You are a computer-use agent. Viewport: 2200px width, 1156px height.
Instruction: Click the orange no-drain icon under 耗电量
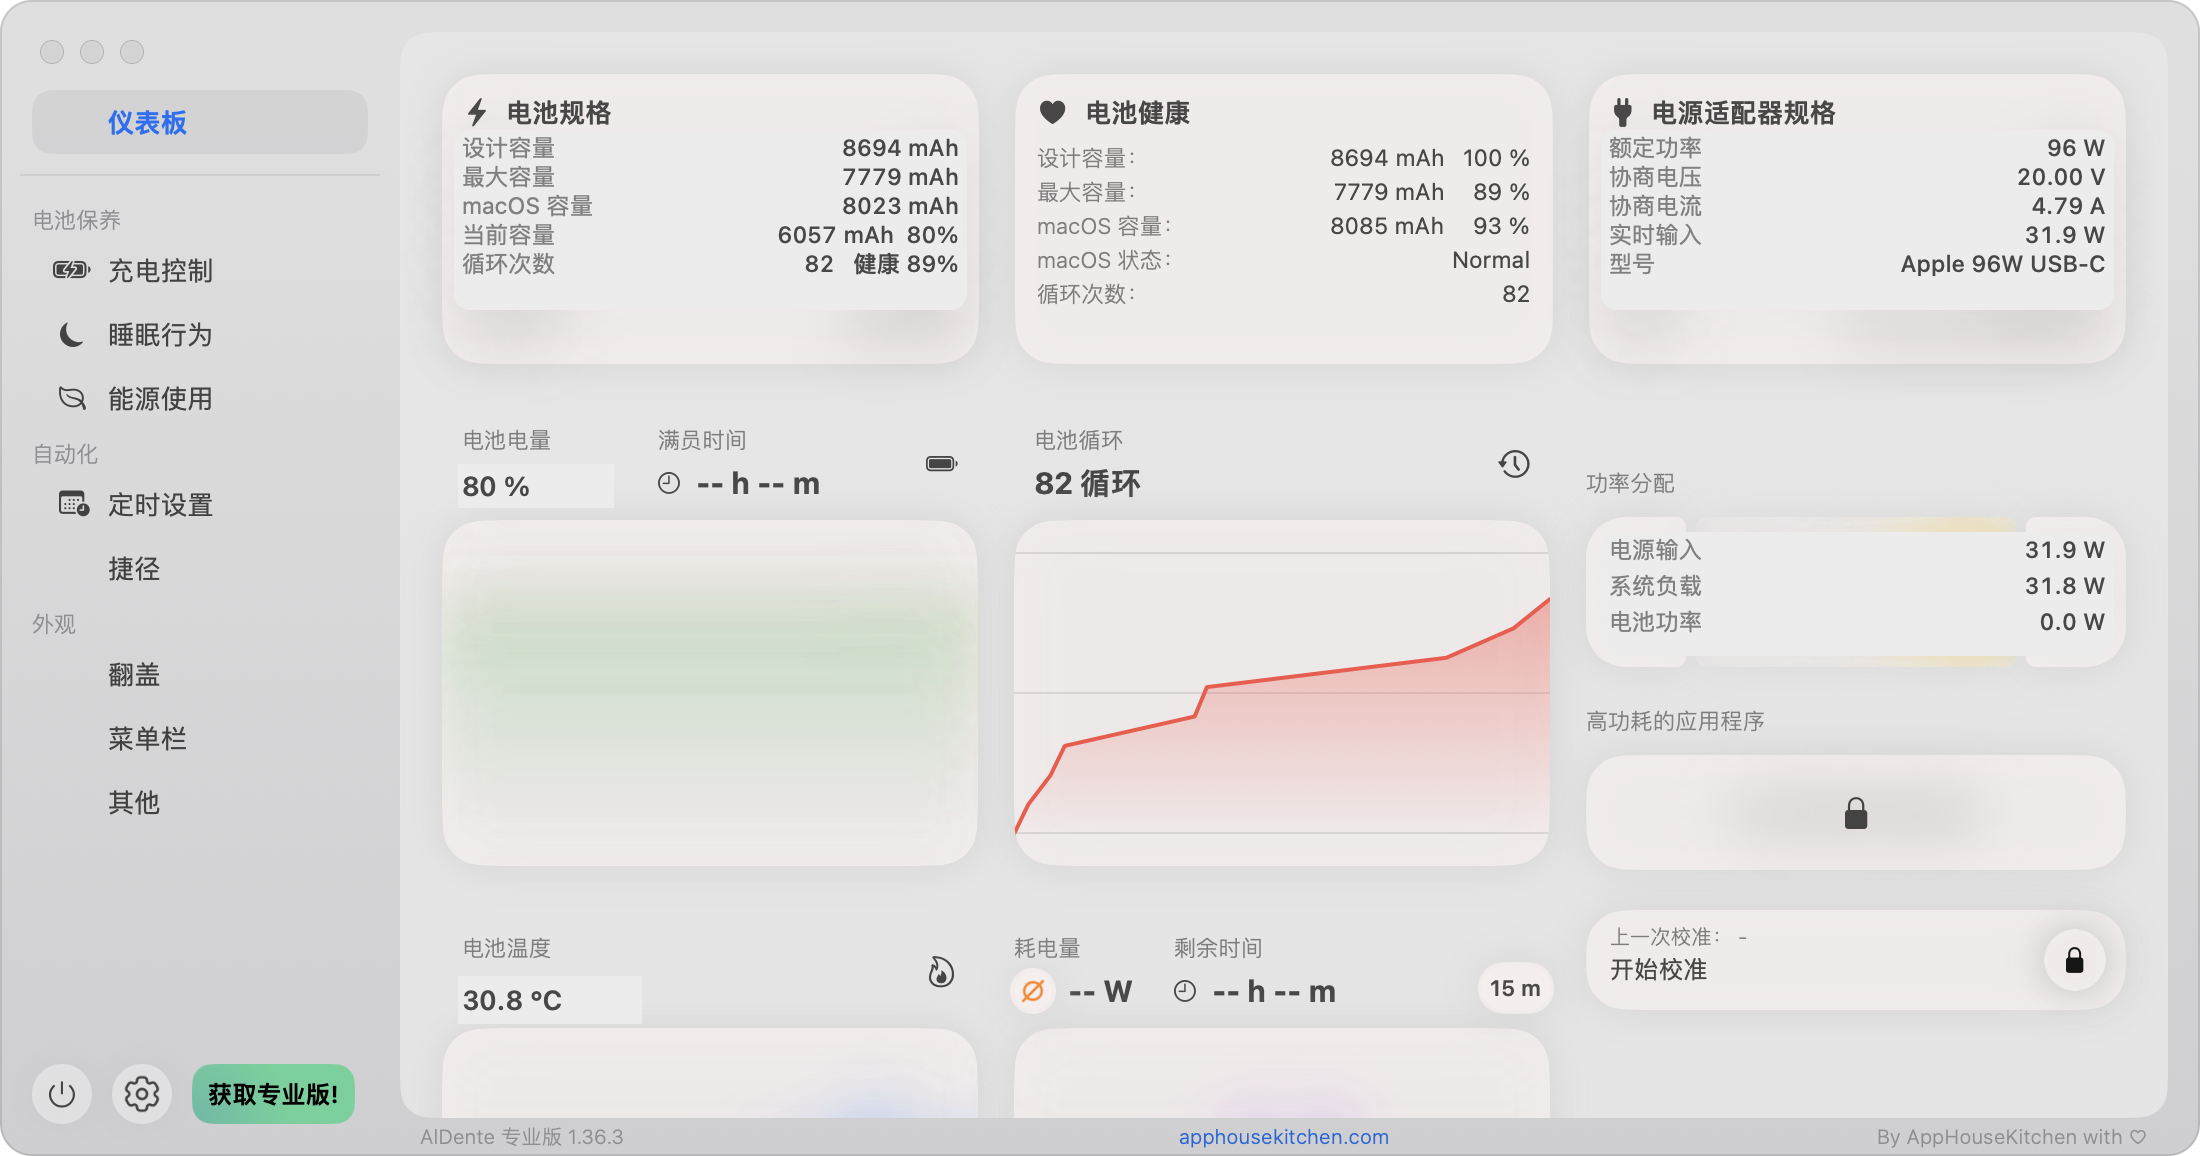coord(1033,991)
